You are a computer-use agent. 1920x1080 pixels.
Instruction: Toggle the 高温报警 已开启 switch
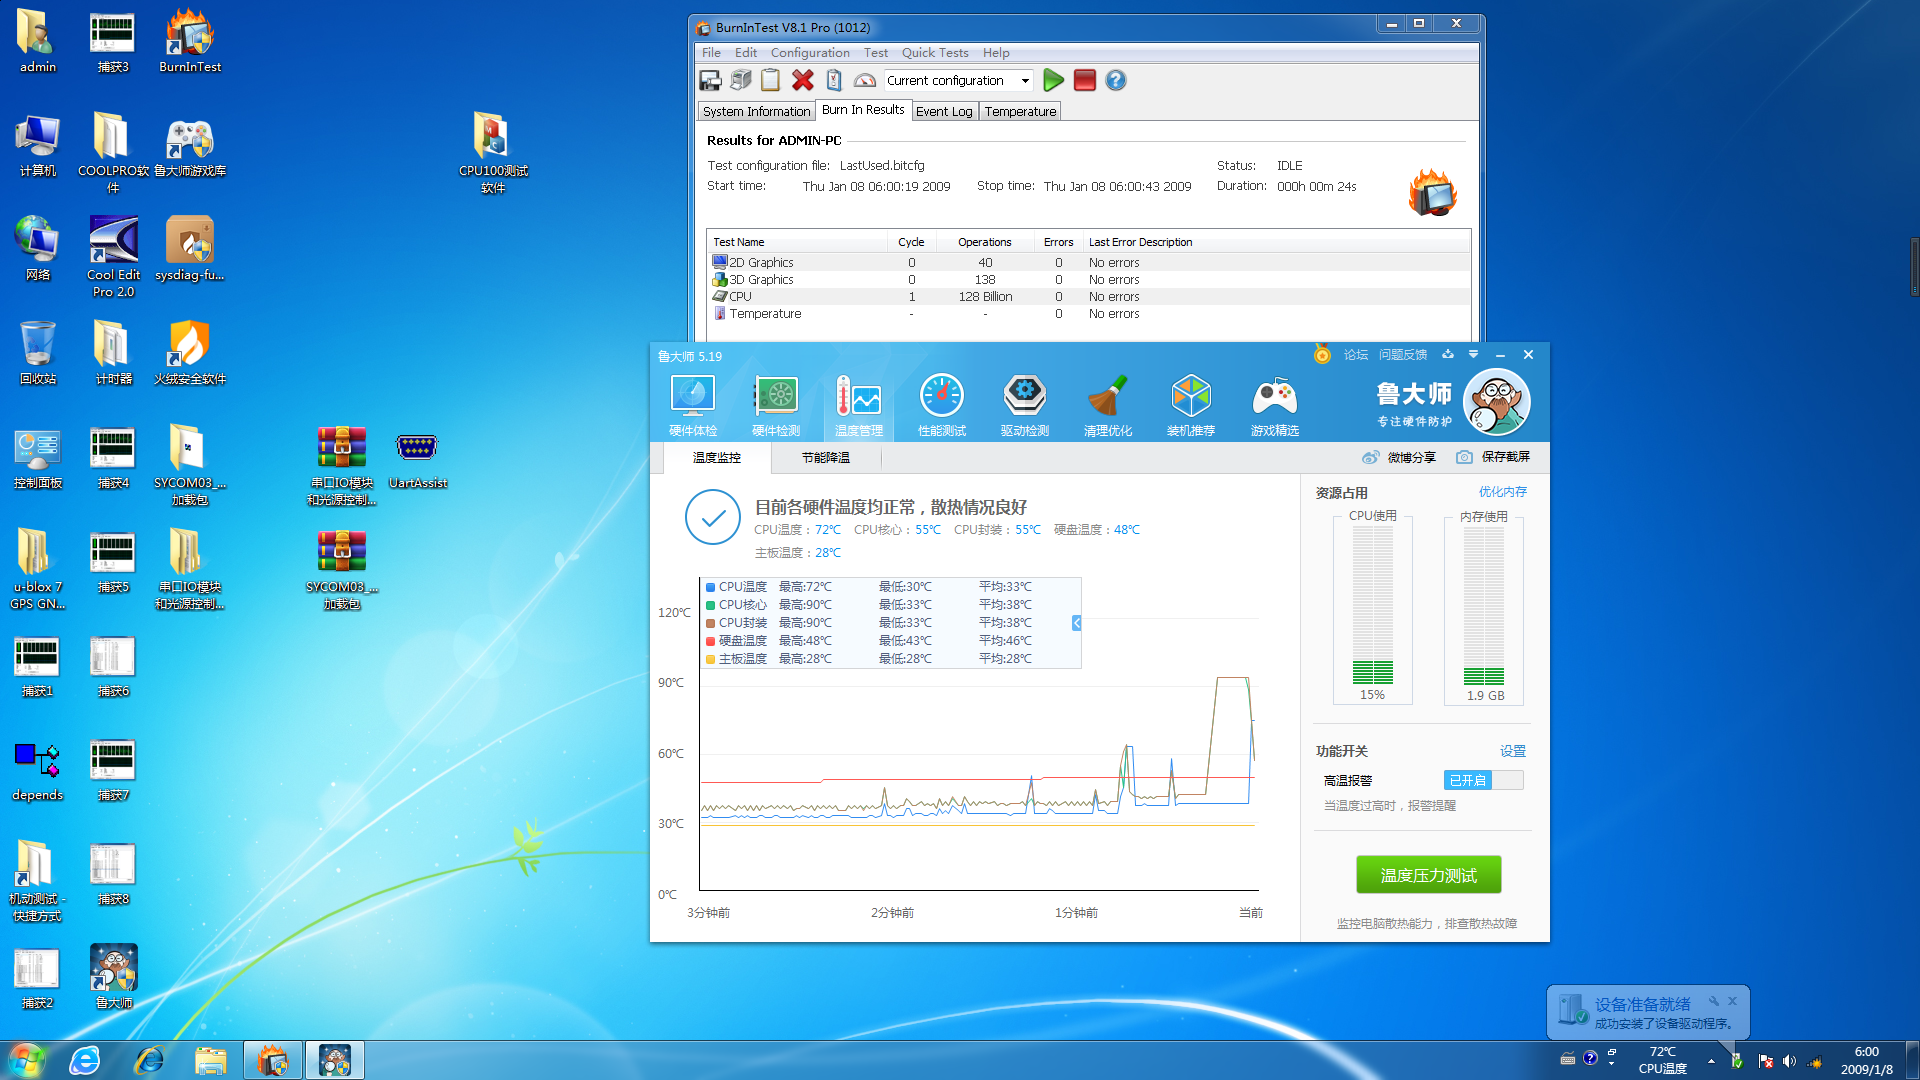coord(1483,780)
